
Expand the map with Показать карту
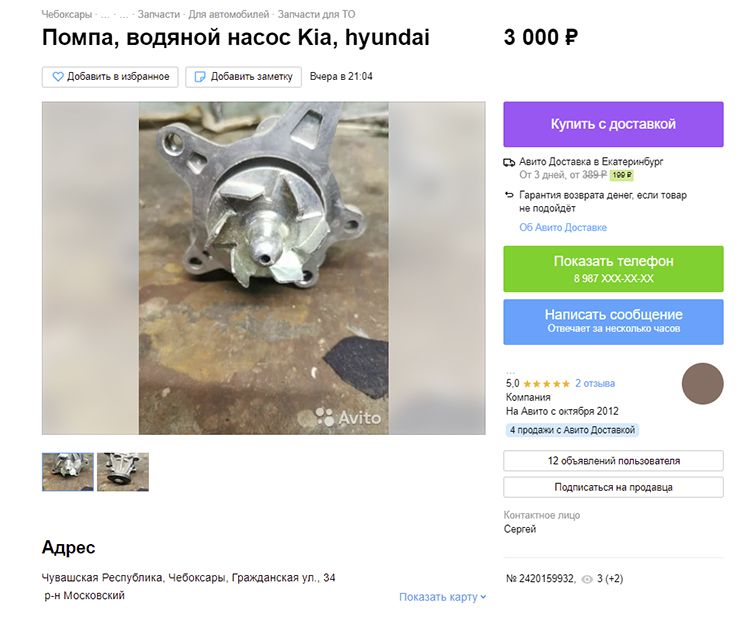coord(442,597)
